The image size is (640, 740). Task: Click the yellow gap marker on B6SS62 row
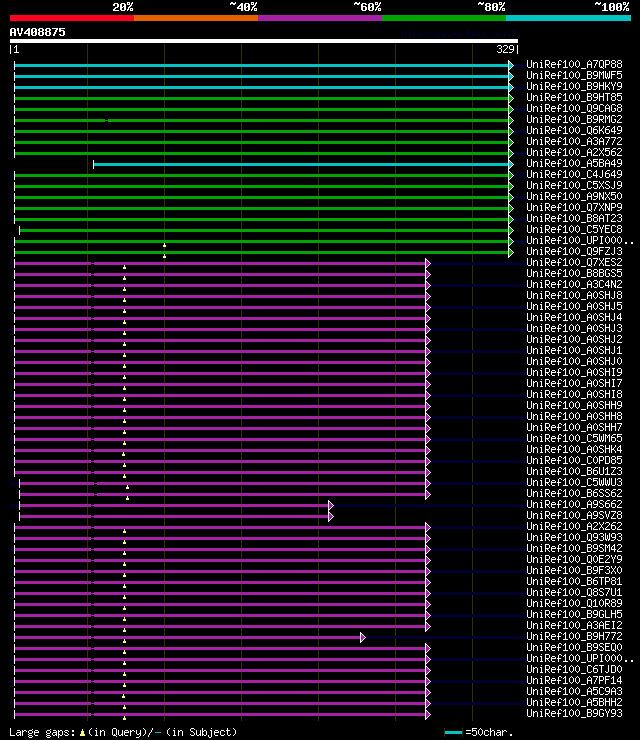[x=127, y=498]
